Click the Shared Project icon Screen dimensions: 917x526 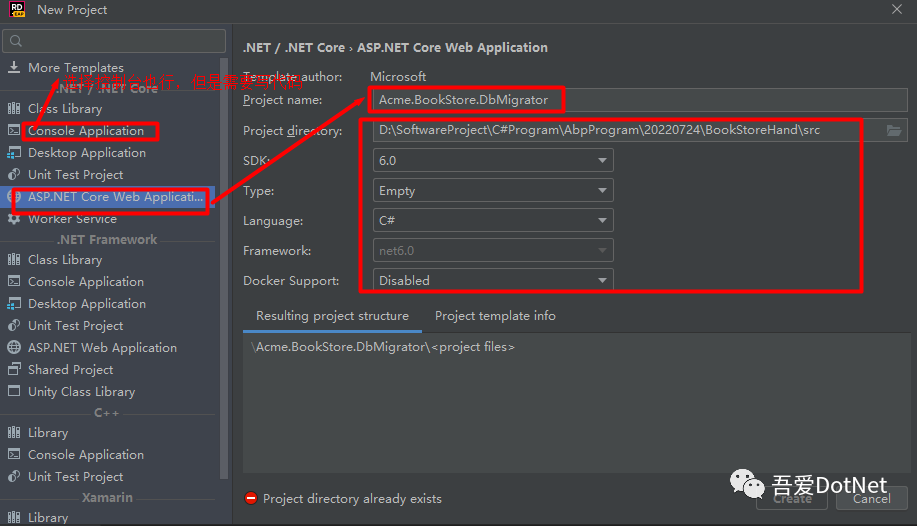[14, 370]
